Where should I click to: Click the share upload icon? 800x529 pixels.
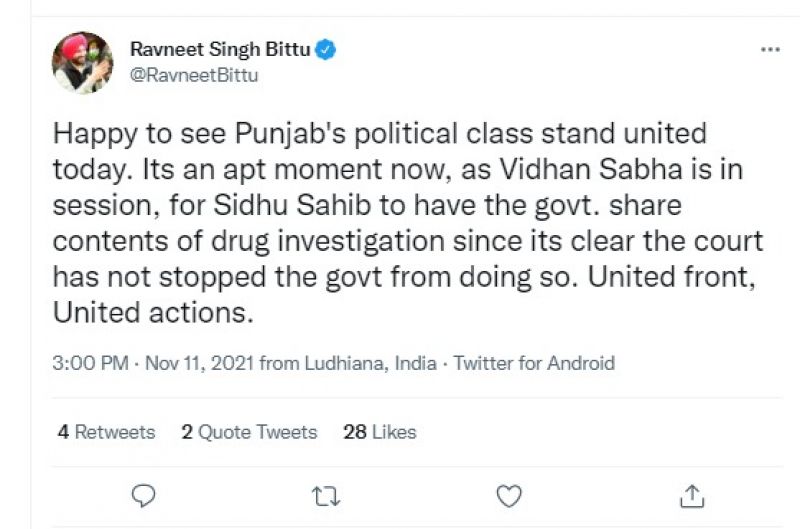[x=691, y=495]
